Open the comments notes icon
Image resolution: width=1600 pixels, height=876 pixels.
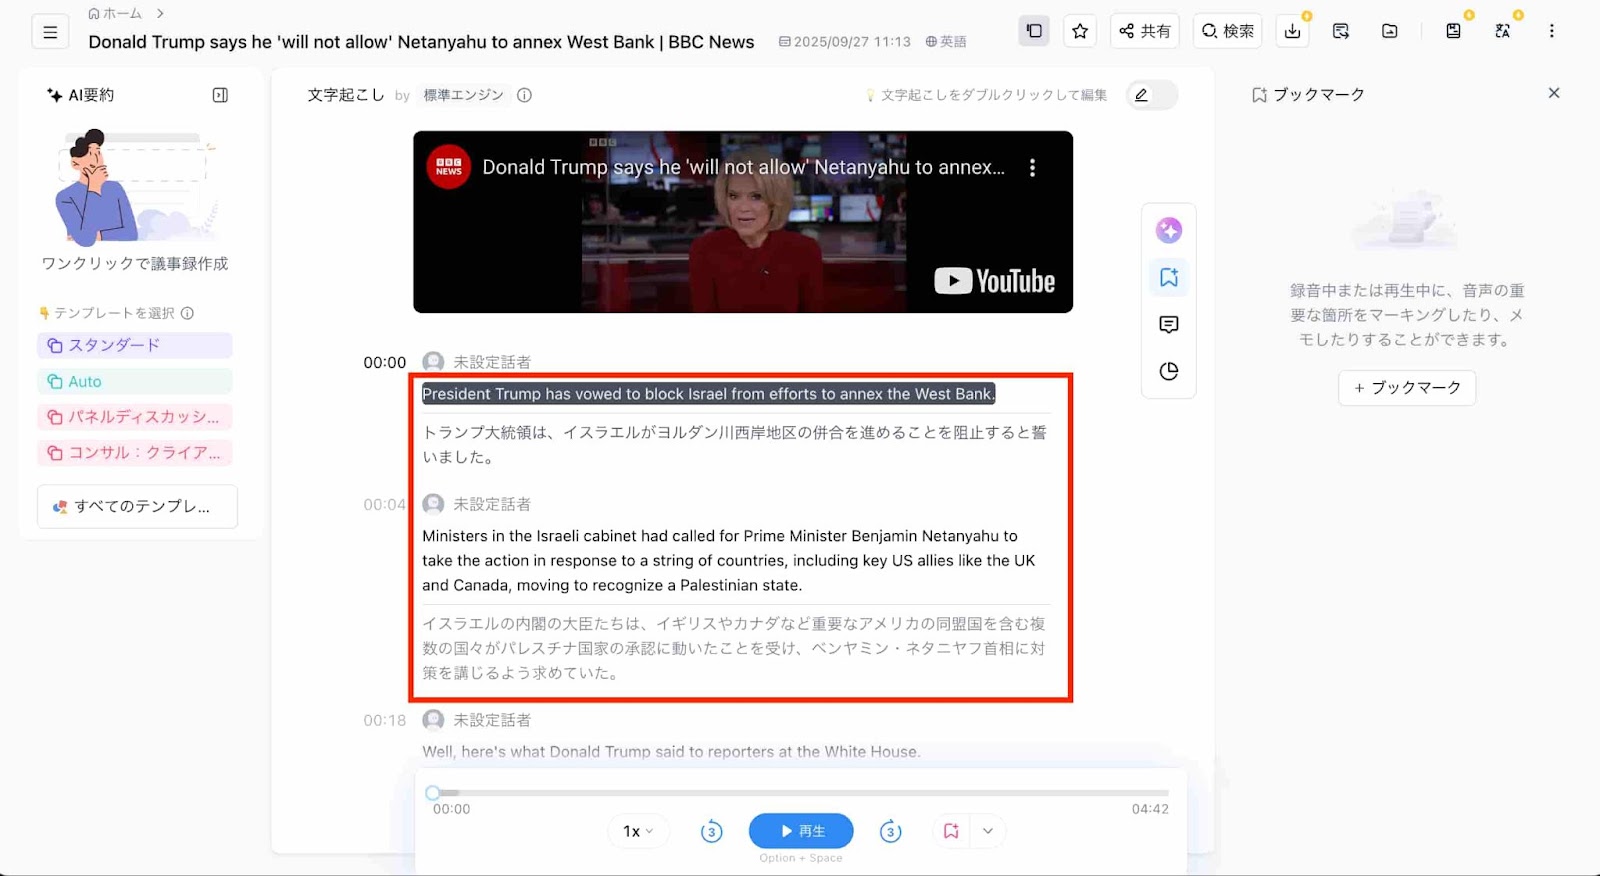(1169, 324)
